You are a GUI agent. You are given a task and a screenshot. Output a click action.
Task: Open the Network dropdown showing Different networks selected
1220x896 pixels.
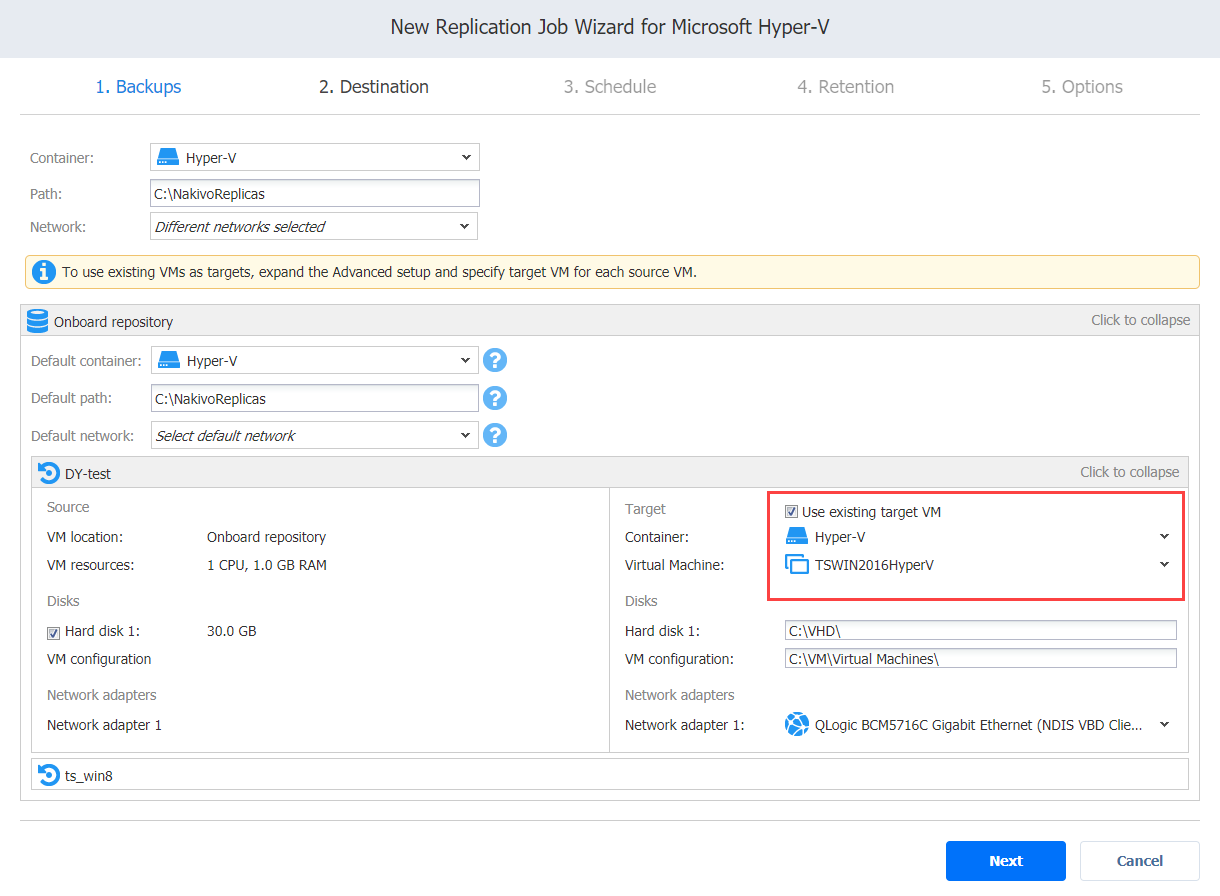coord(314,226)
